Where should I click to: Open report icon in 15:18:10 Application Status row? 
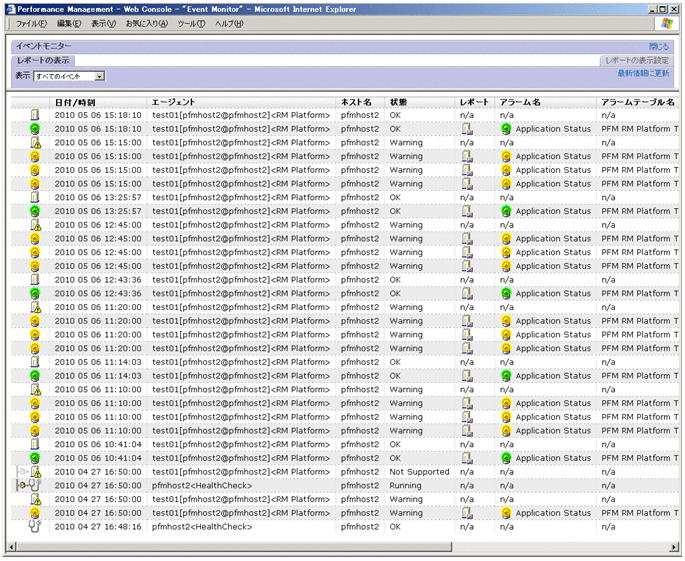coord(467,129)
